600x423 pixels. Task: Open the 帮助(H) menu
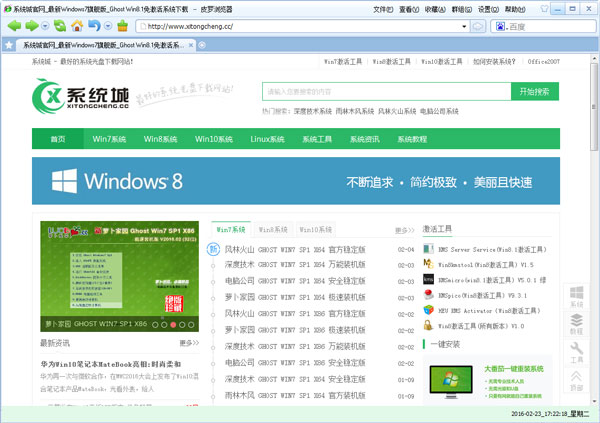tap(515, 9)
